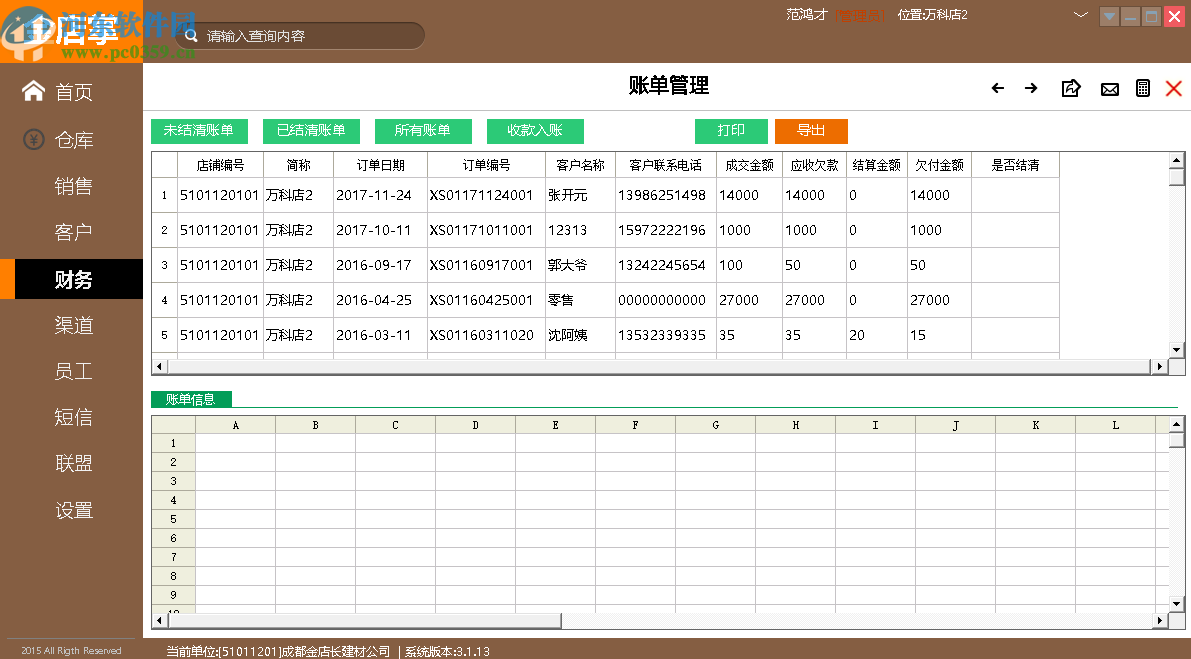1191x659 pixels.
Task: Switch to the 财务 menu item
Action: 73,278
